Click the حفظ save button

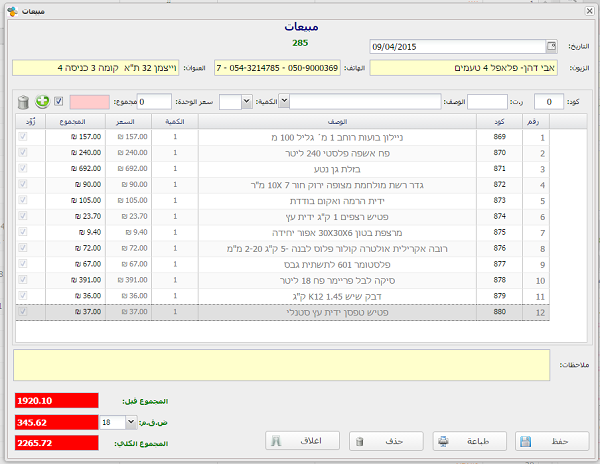[x=552, y=441]
